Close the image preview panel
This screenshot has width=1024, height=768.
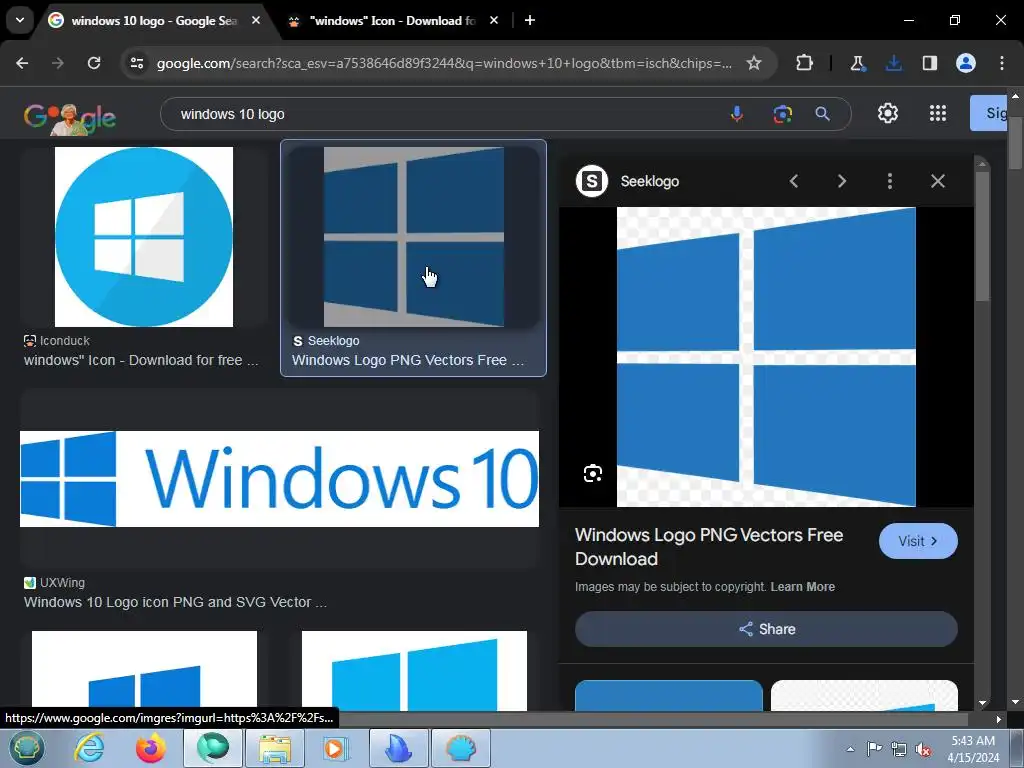tap(938, 181)
